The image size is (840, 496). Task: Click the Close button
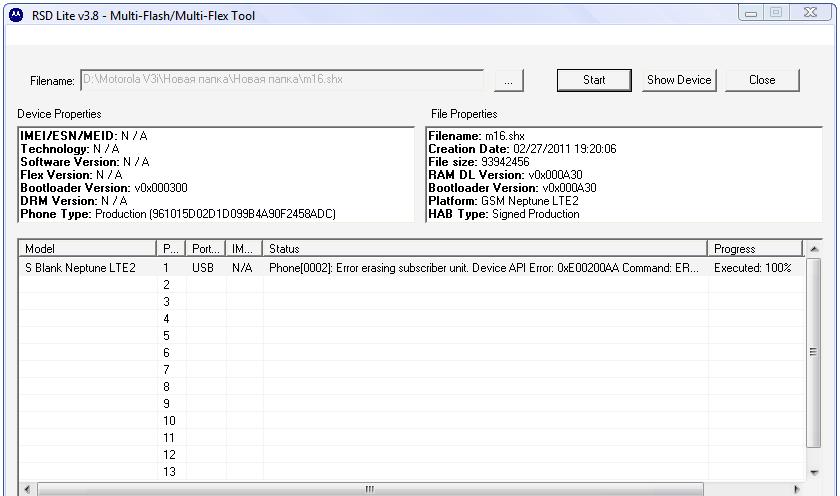point(762,80)
